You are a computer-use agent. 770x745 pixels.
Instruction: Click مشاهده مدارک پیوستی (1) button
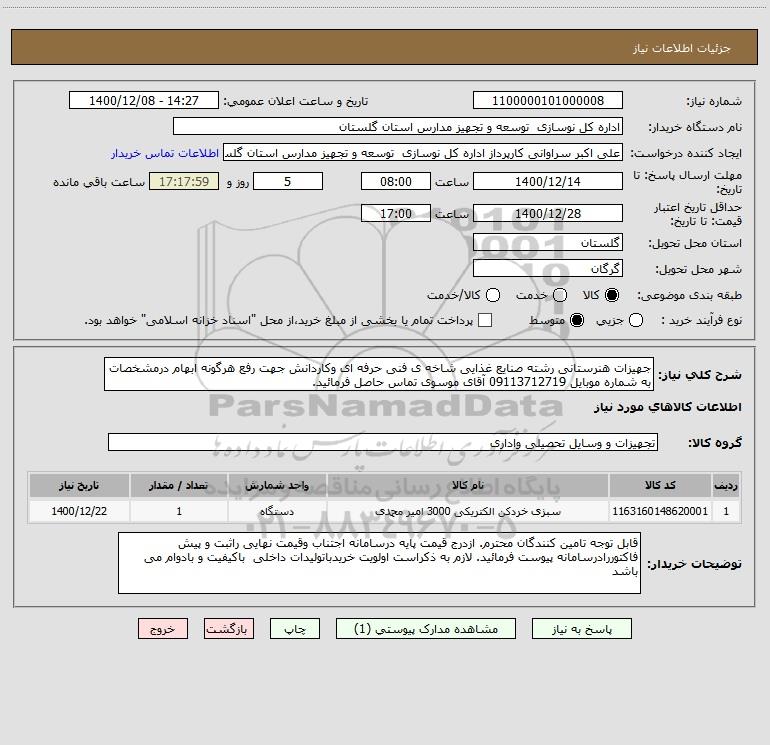click(x=426, y=629)
